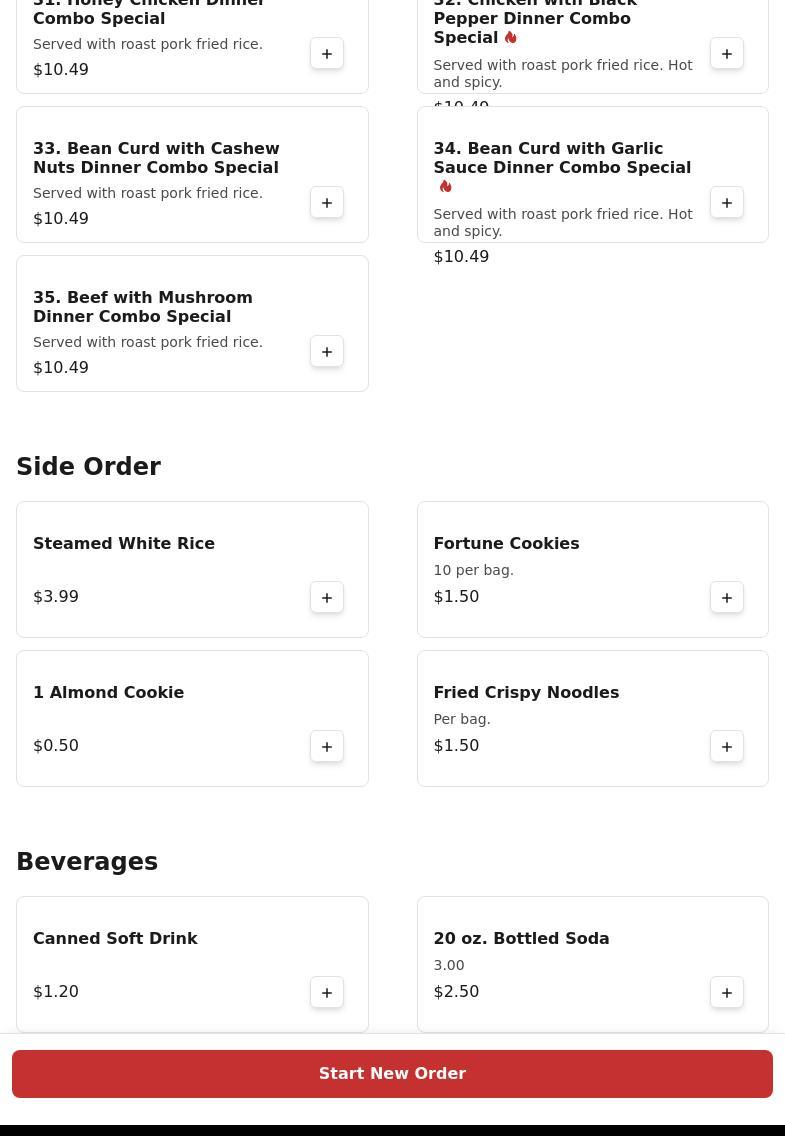The image size is (785, 1136).
Task: Add Fried Crispy Noodles bag
Action: tap(727, 747)
